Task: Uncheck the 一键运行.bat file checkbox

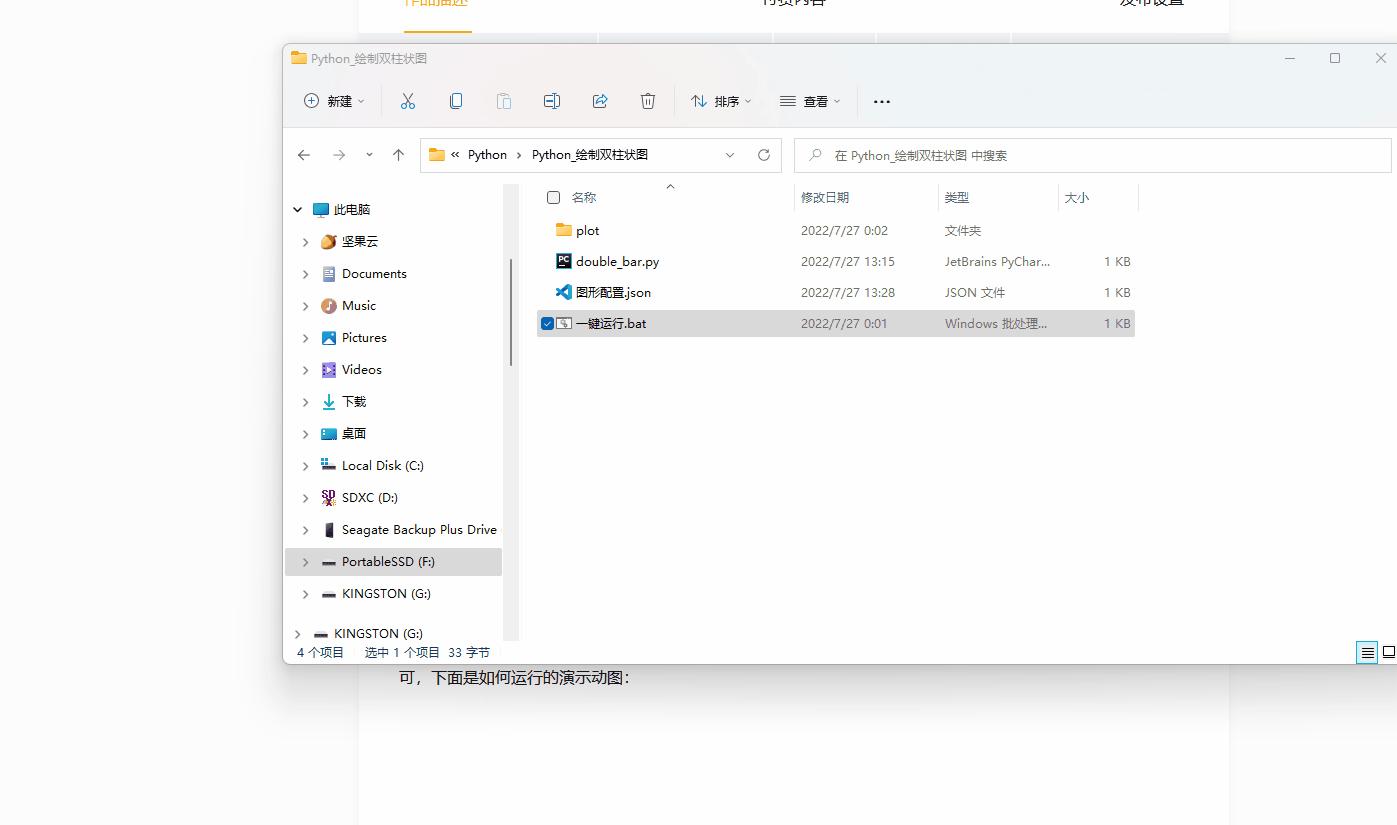Action: (x=547, y=324)
